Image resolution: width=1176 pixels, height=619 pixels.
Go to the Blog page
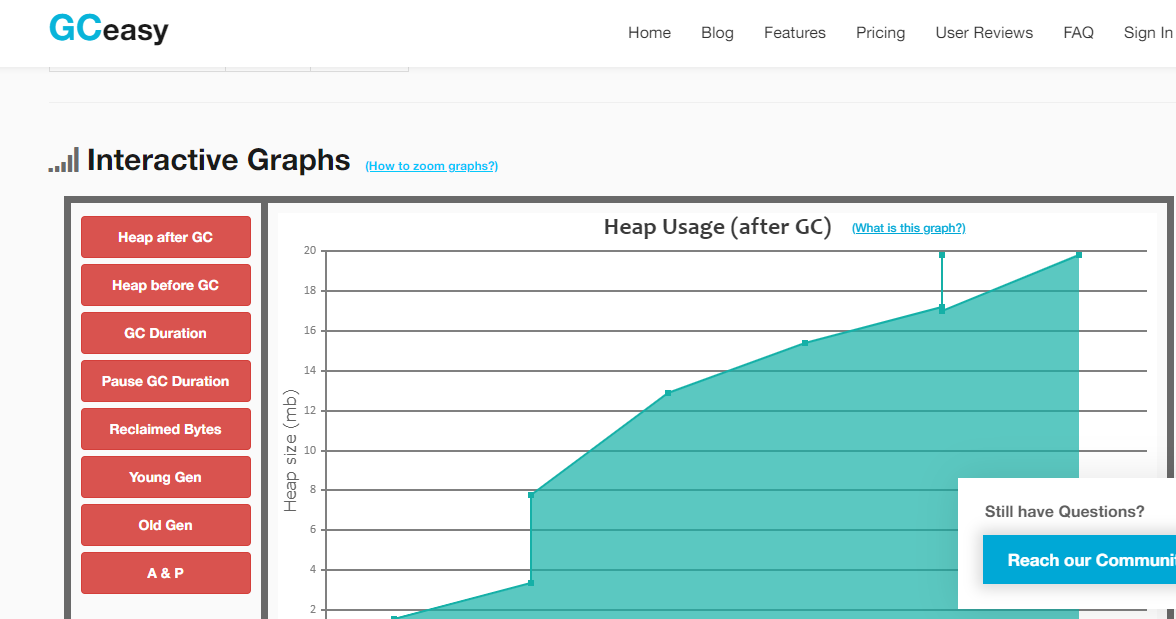[717, 33]
